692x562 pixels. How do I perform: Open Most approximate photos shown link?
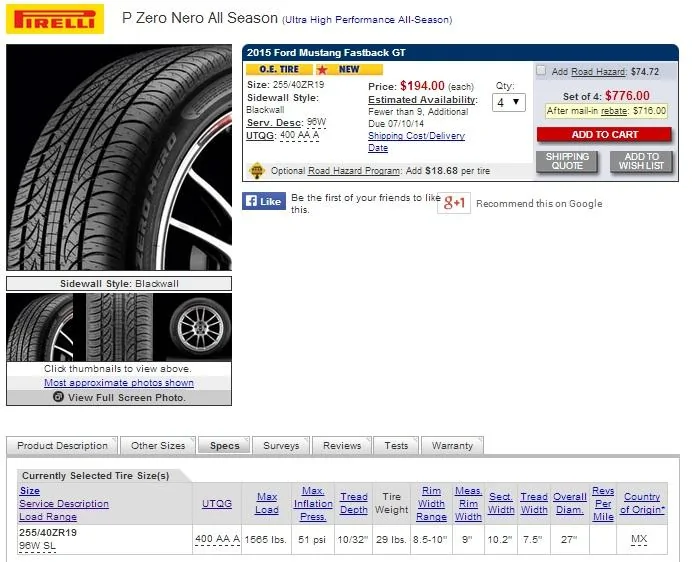click(119, 383)
